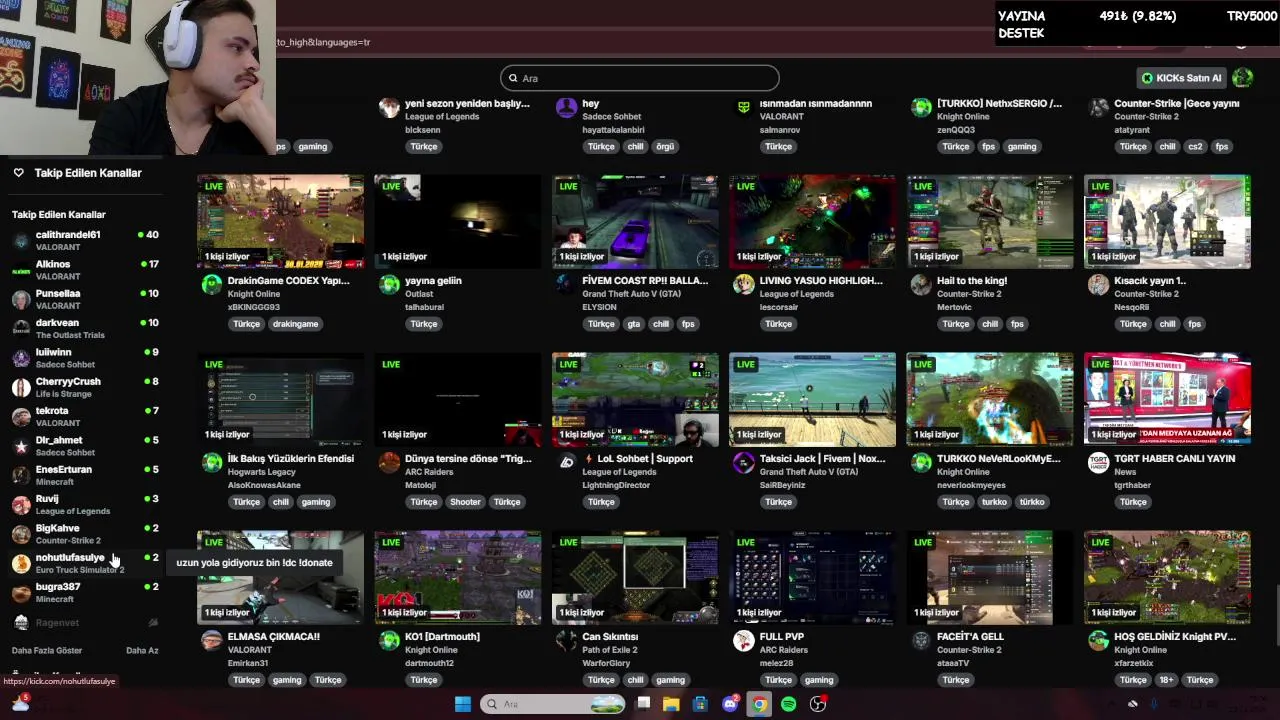1280x720 pixels.
Task: Open the BigKahve Counter-Strike 2 row
Action: tap(85, 533)
